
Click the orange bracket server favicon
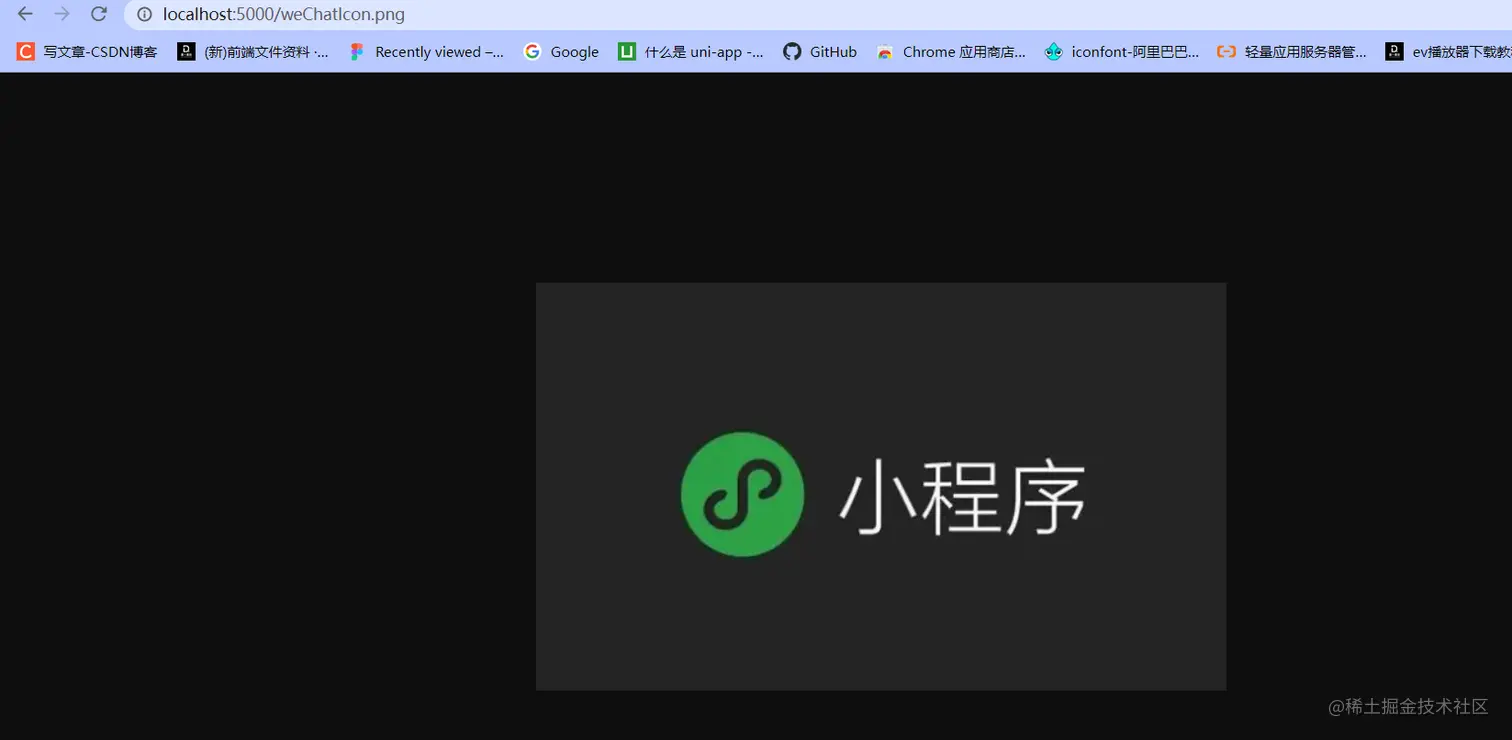1226,52
